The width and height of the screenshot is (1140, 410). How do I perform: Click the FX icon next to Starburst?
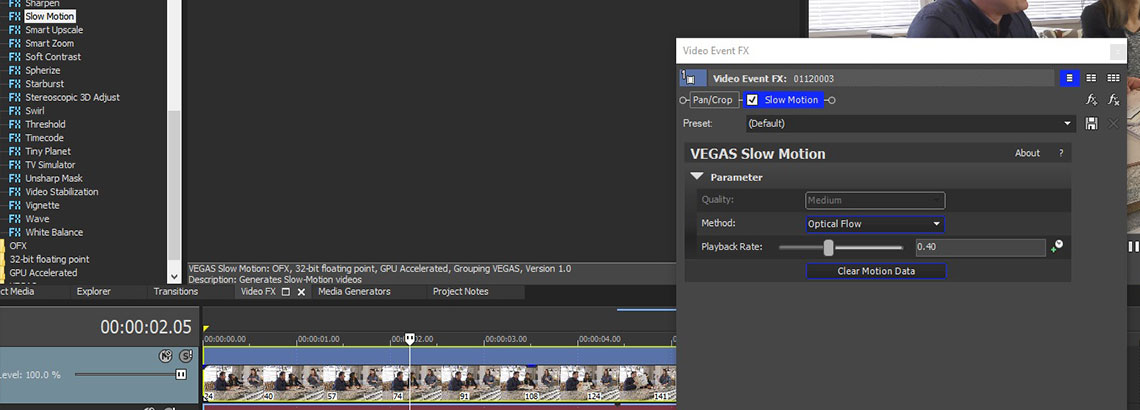pos(15,84)
